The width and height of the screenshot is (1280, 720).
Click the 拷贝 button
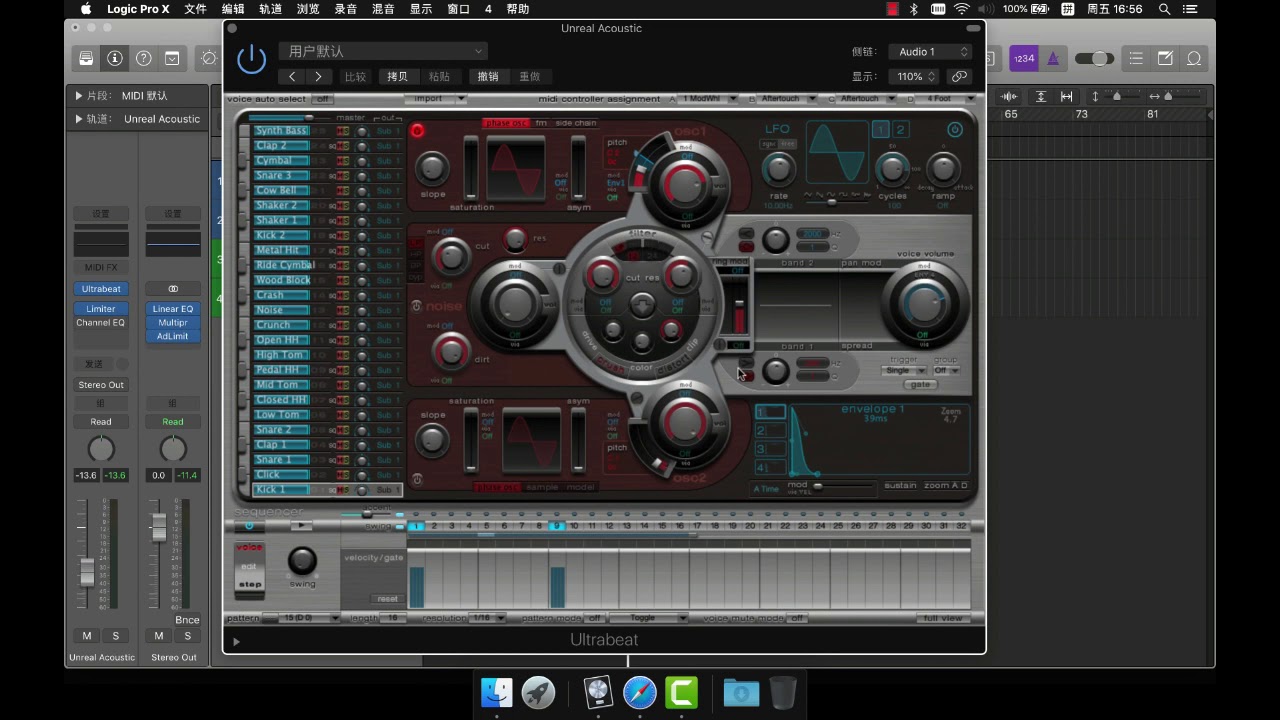397,76
